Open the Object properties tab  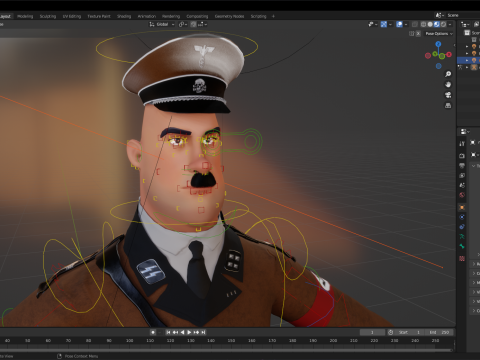point(462,207)
